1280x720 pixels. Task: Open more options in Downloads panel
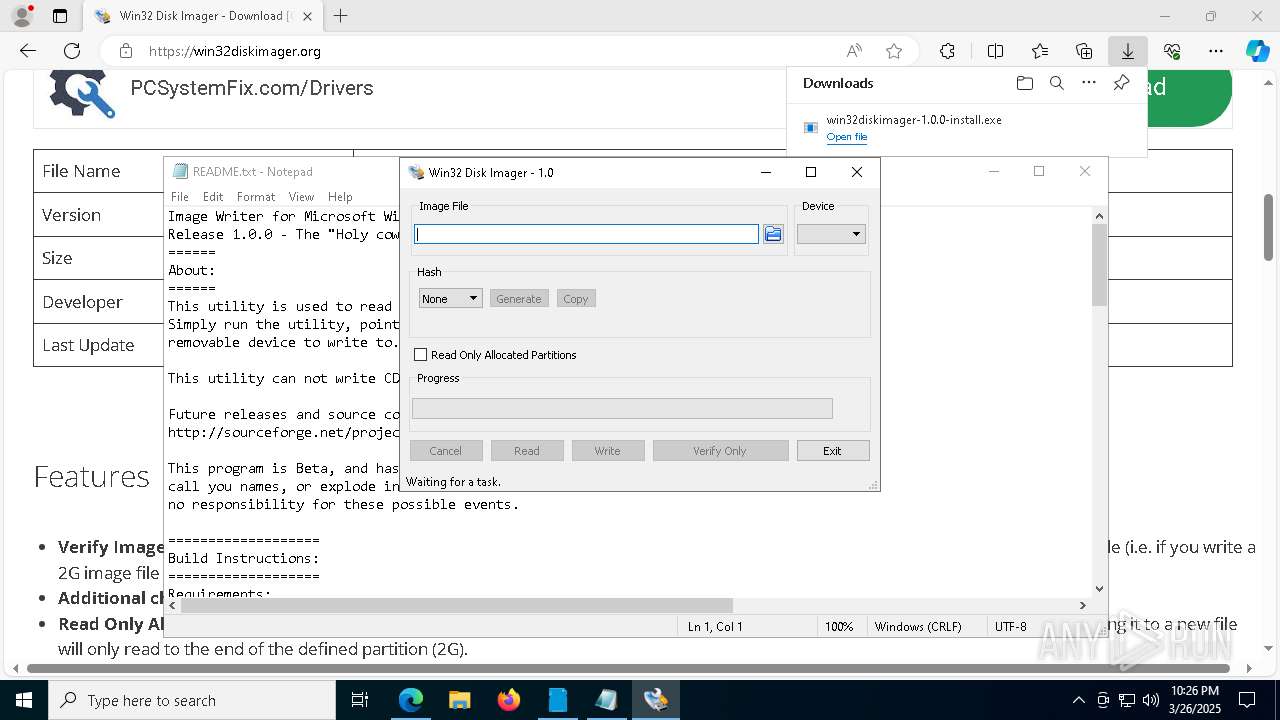[1089, 83]
